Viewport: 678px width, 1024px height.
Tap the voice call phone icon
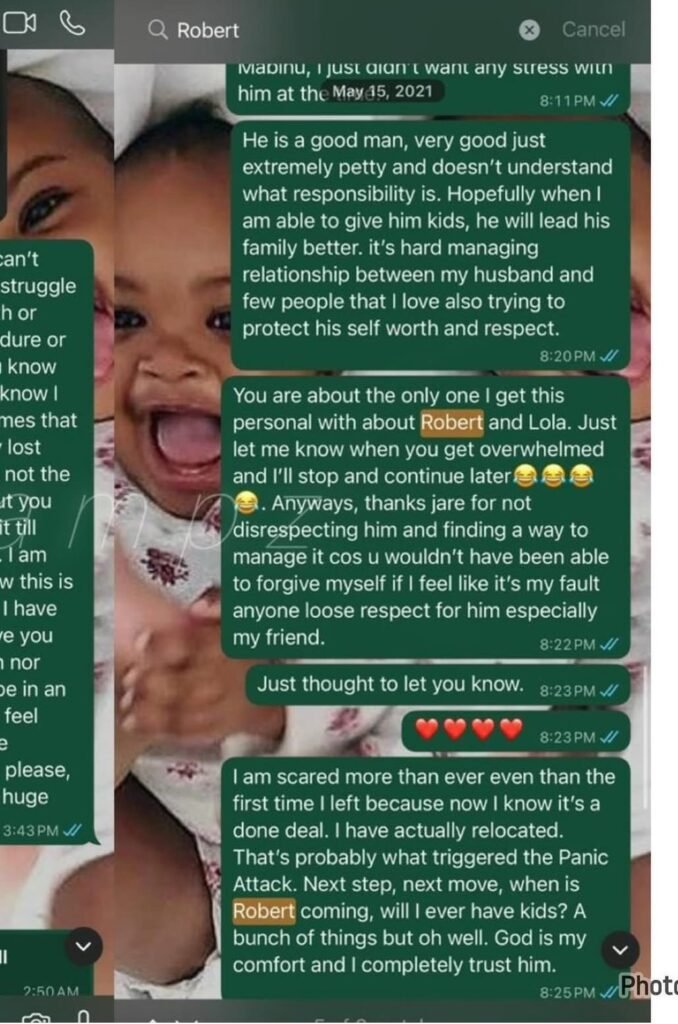72,24
